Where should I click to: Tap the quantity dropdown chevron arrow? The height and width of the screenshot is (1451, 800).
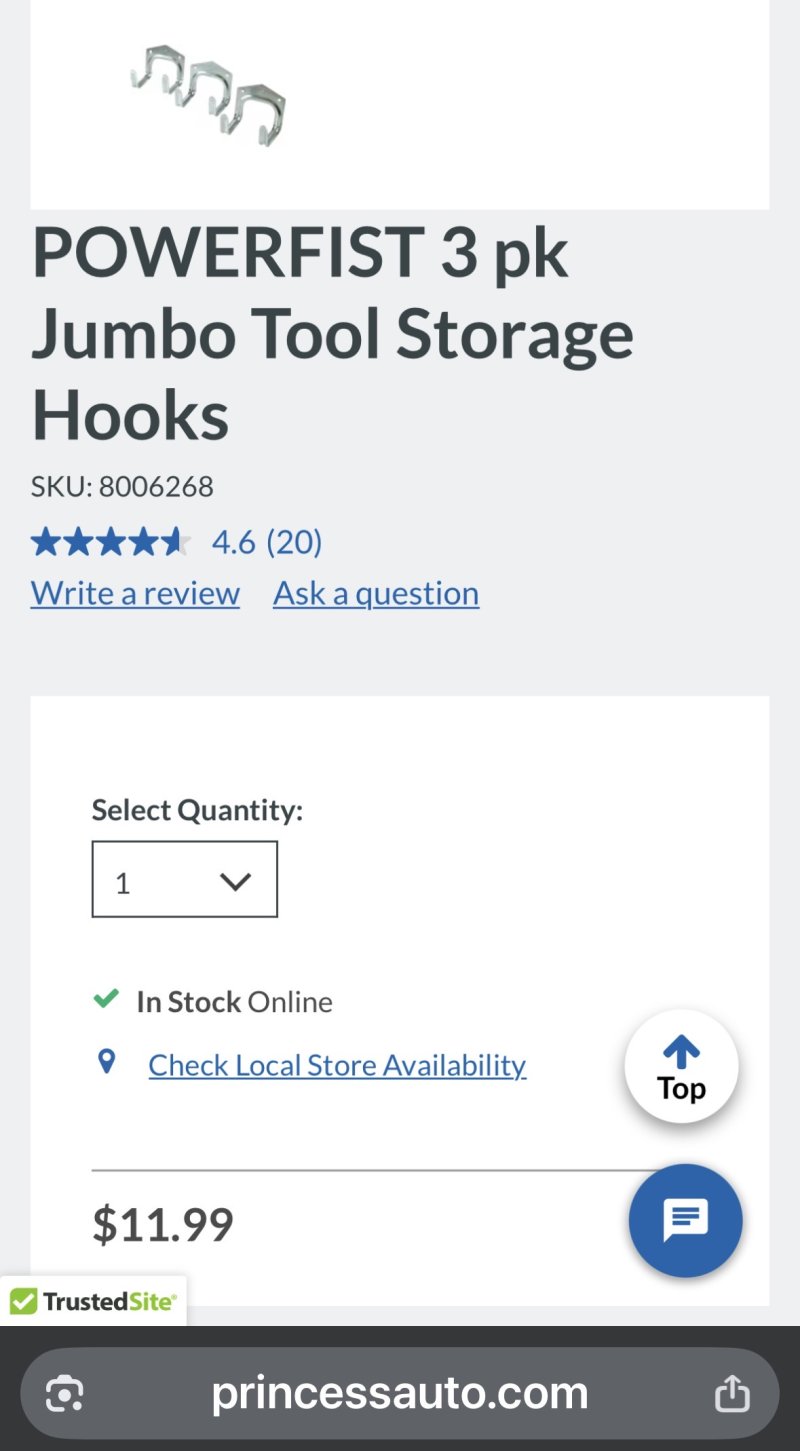235,881
